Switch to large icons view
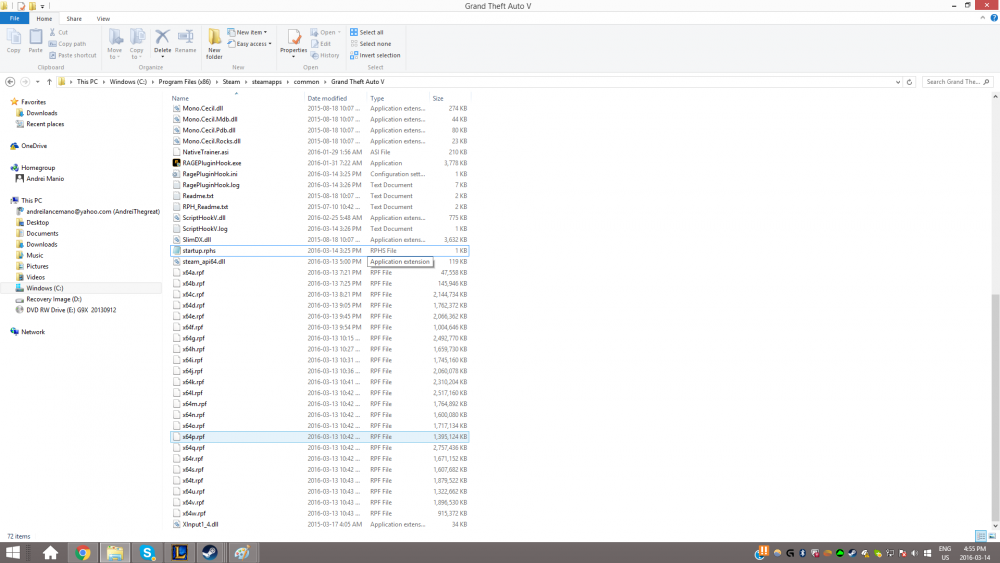This screenshot has width=1000, height=563. (x=992, y=536)
